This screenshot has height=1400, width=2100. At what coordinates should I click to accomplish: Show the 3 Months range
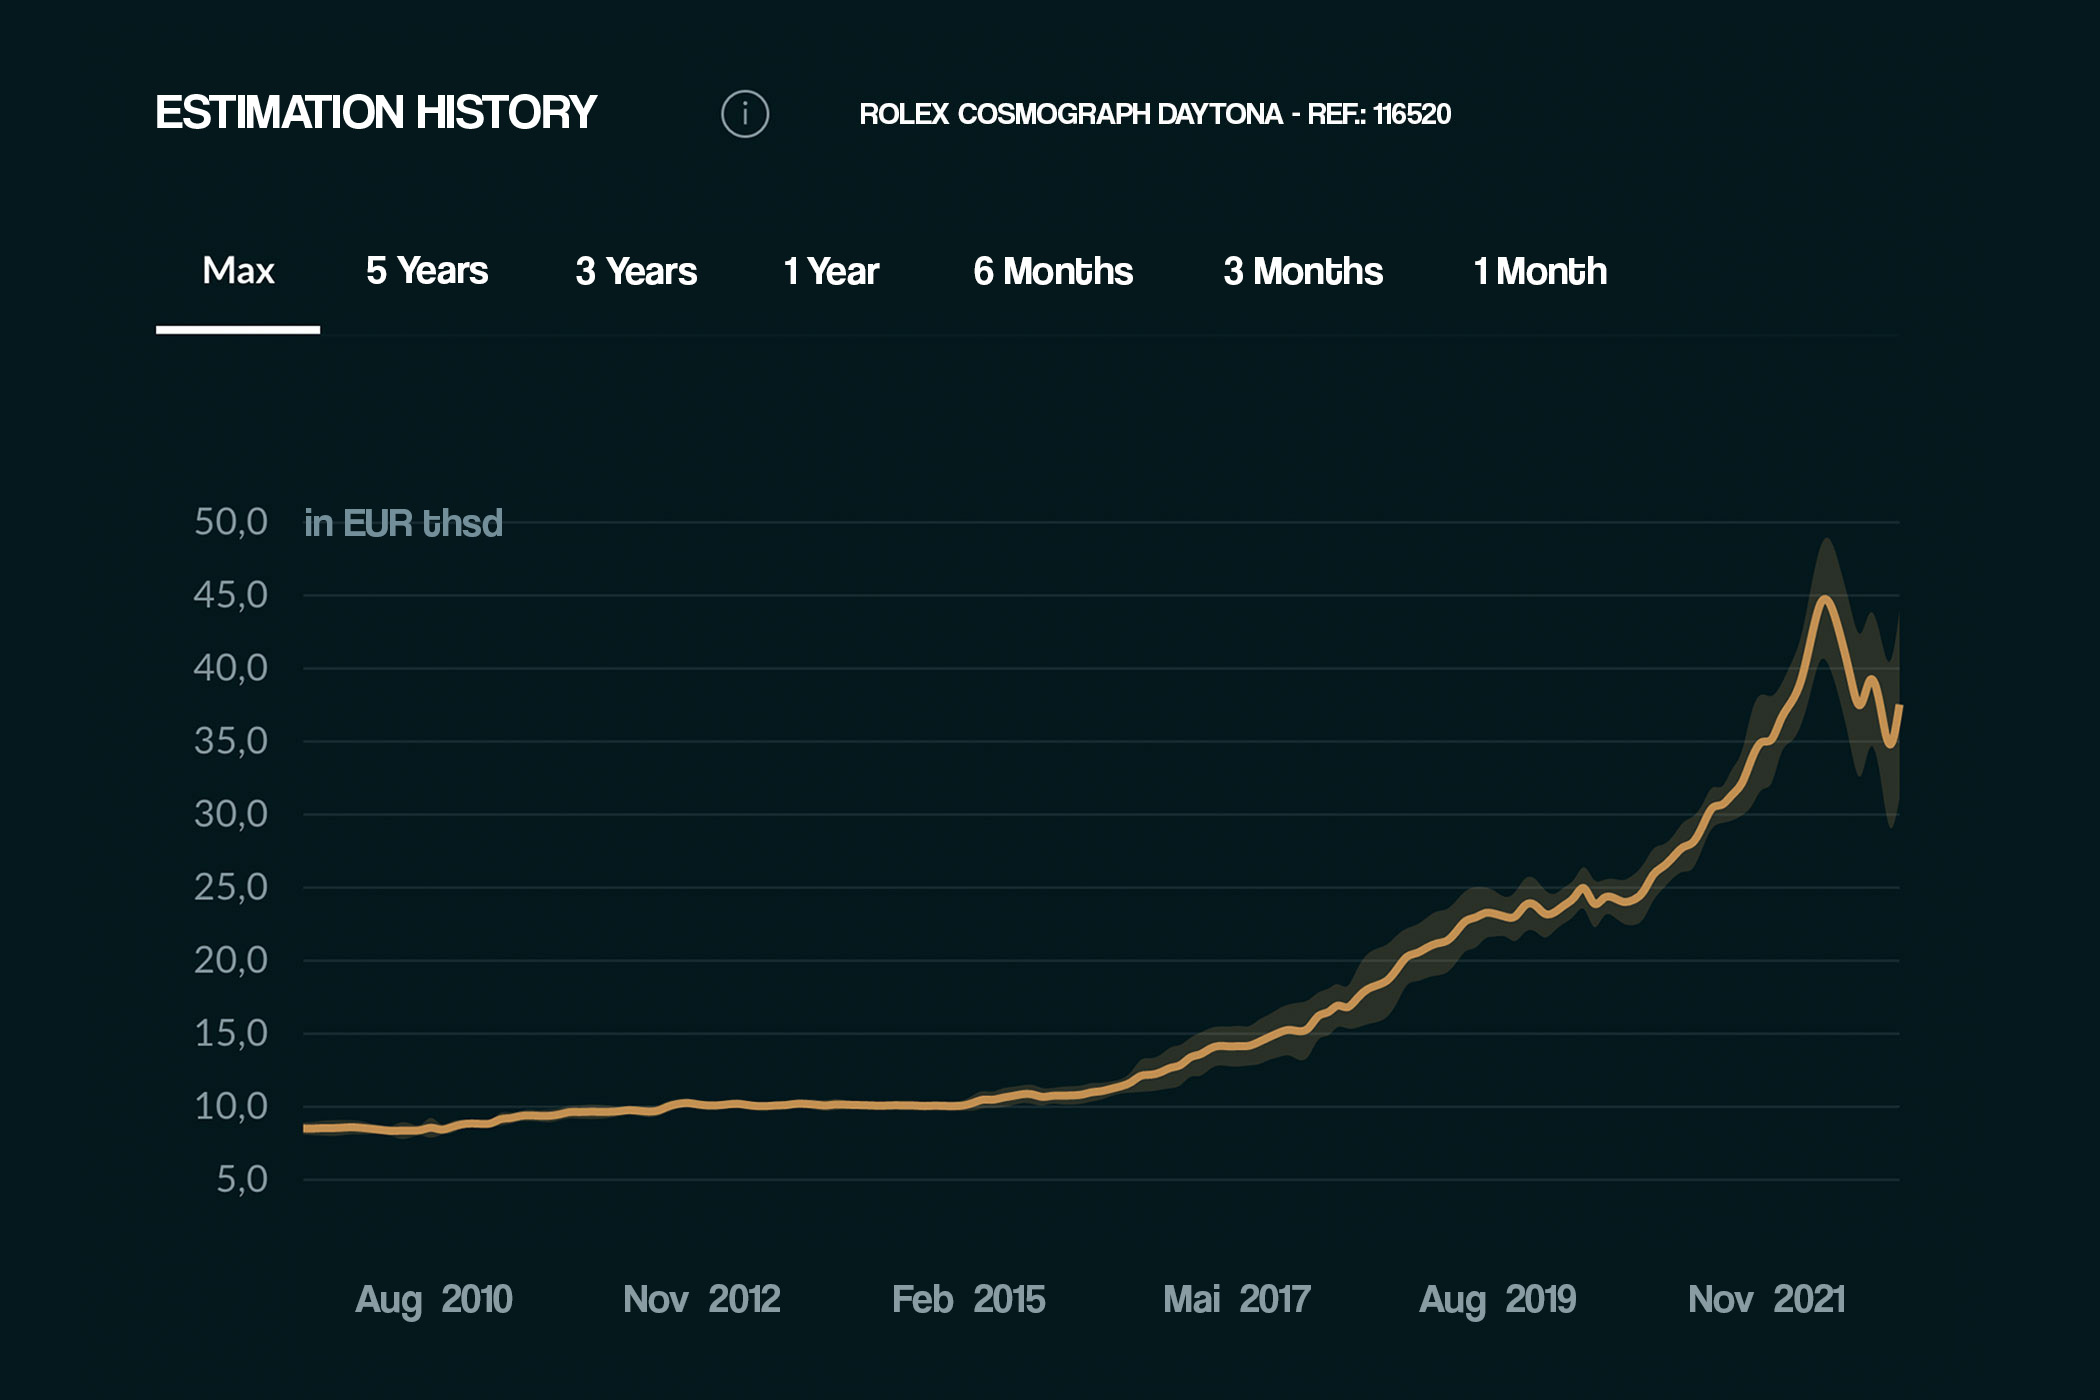pyautogui.click(x=1303, y=271)
